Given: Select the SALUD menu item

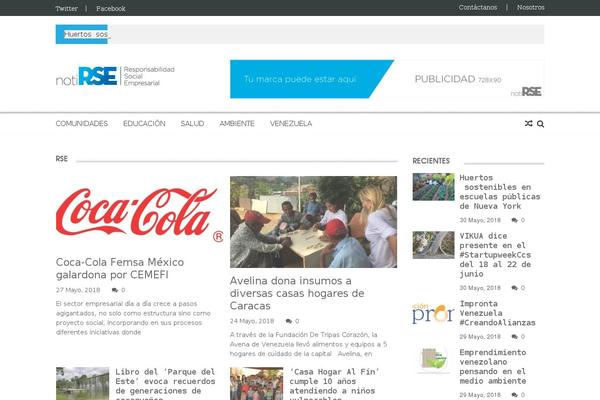Looking at the screenshot, I should pos(192,124).
